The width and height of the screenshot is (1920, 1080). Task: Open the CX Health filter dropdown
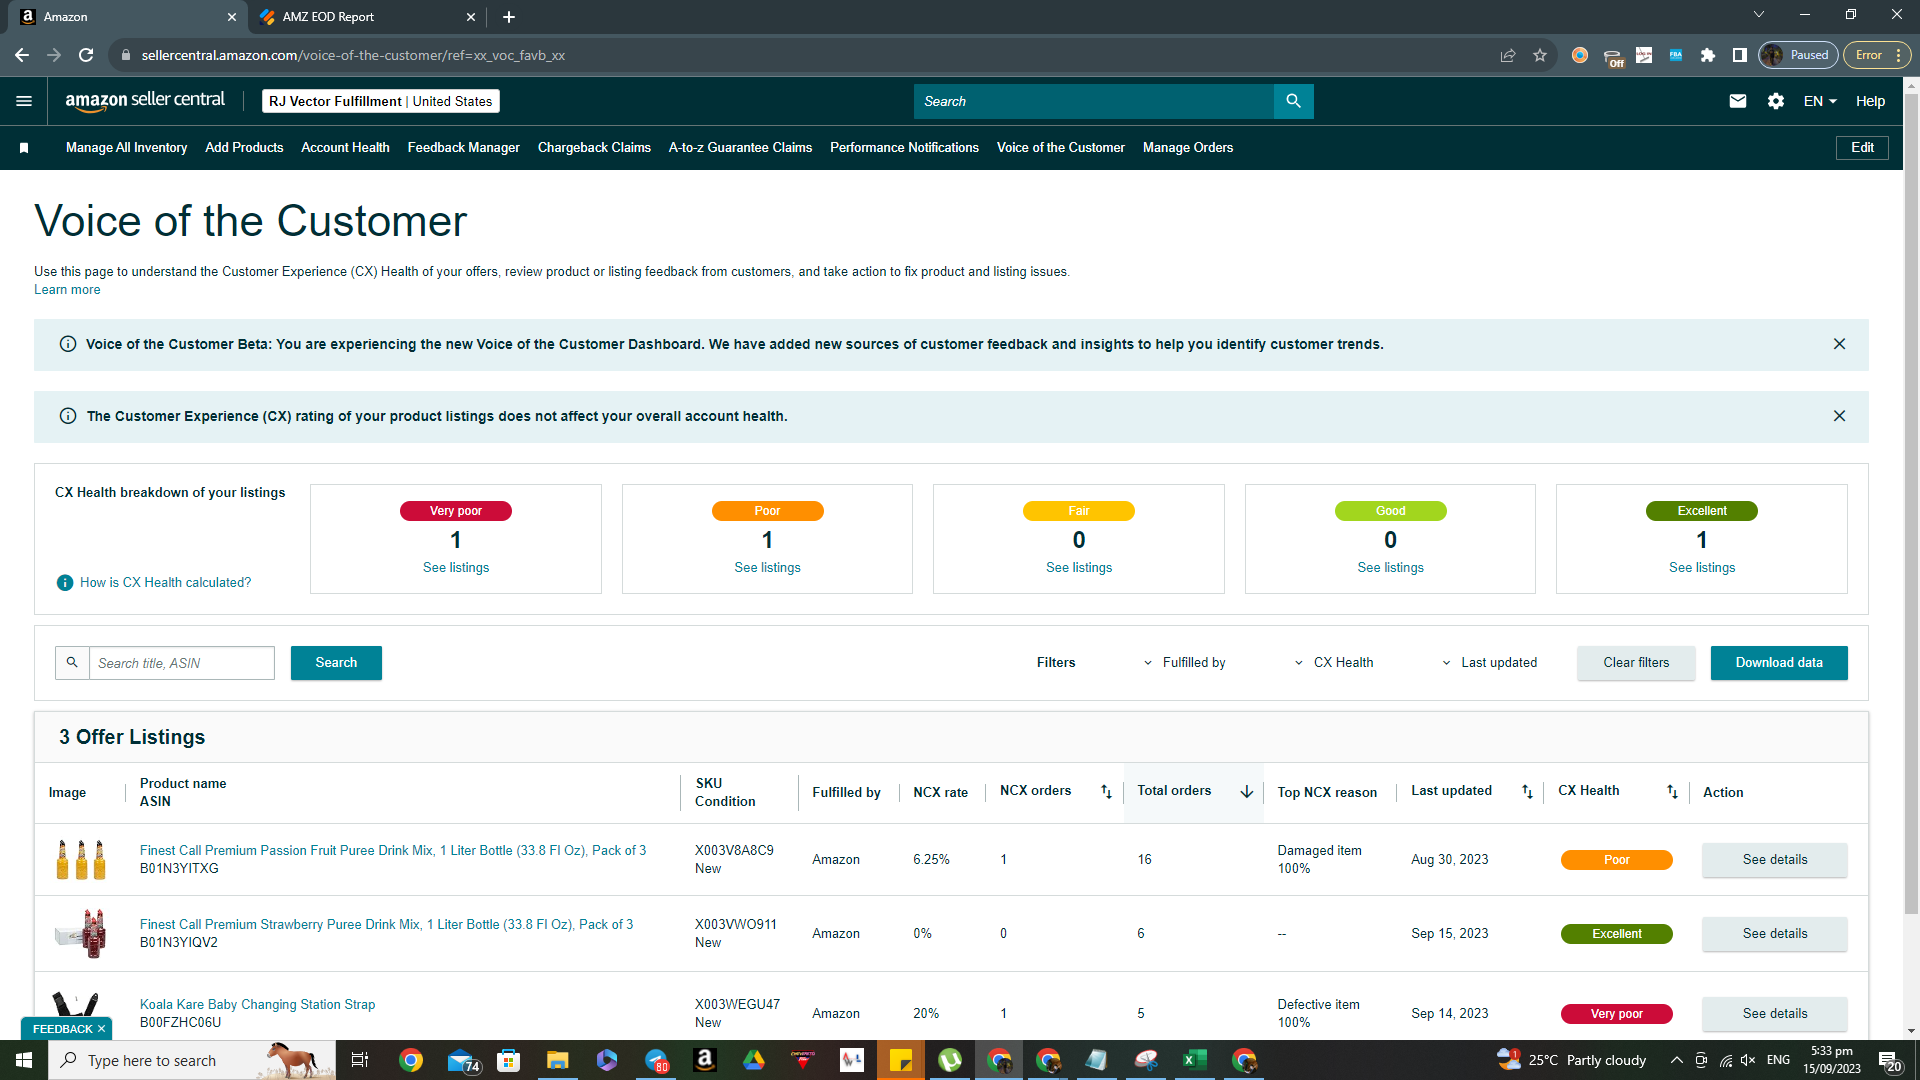click(x=1334, y=663)
